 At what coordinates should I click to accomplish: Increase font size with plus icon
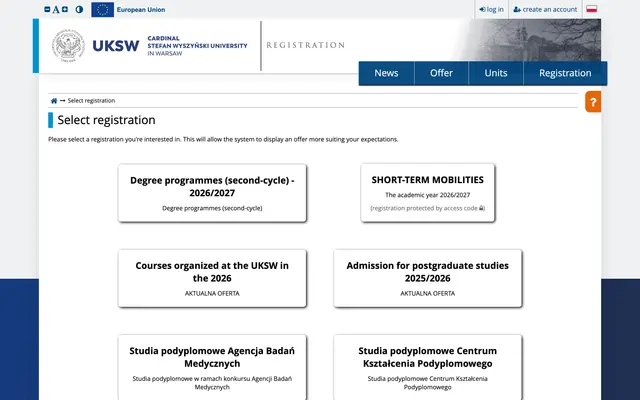coord(65,9)
